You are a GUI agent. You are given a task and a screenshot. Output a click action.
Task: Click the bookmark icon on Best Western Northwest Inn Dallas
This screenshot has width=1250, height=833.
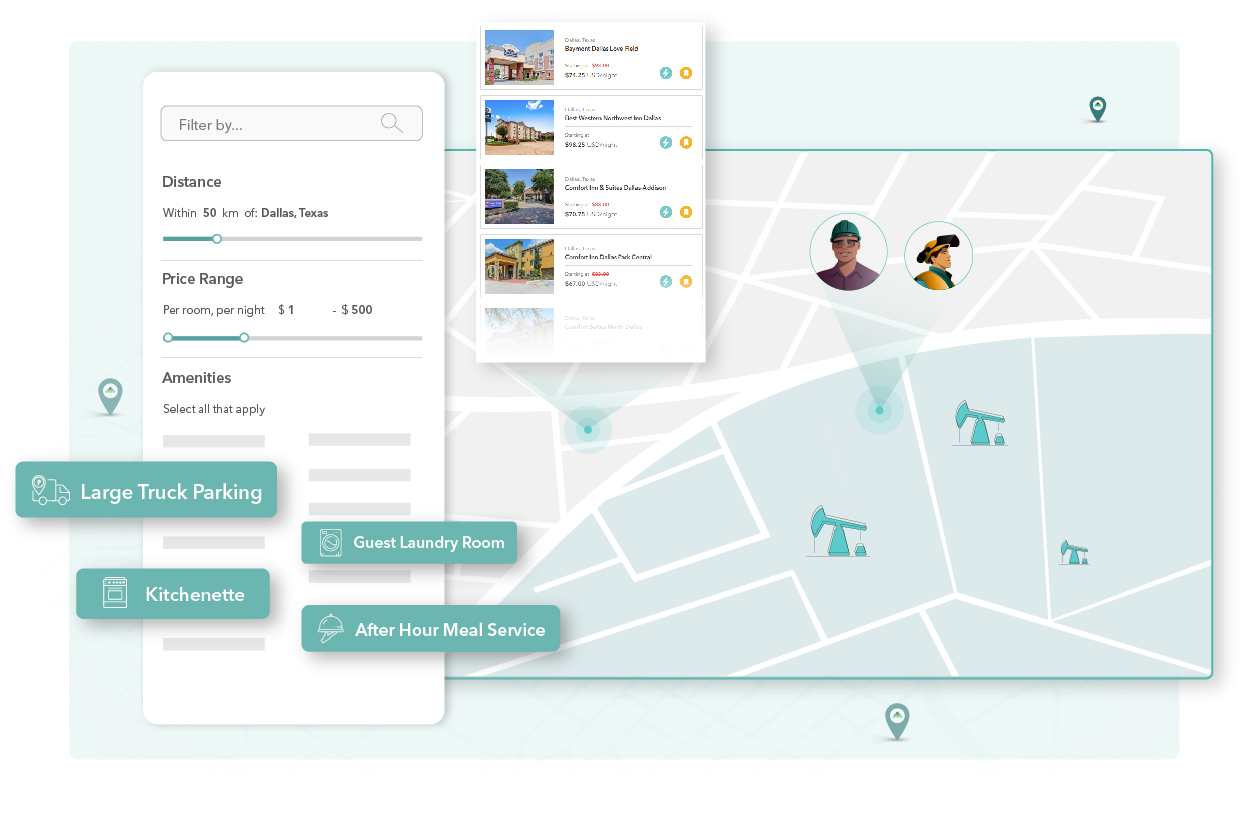coord(685,143)
